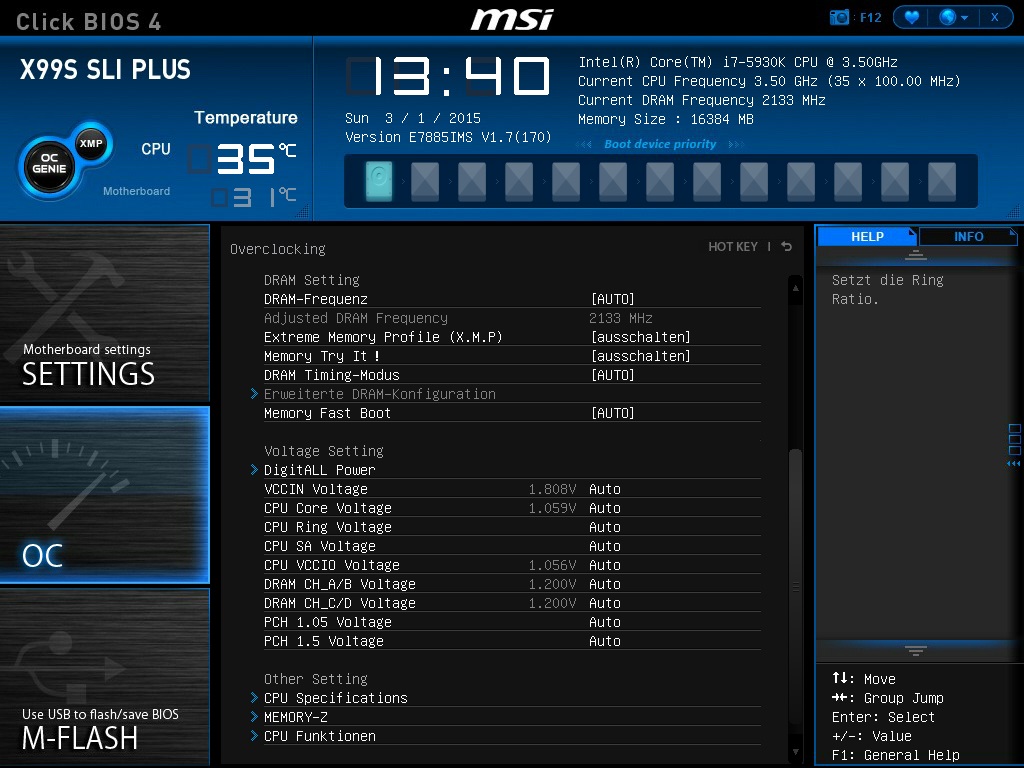Open Extreme Memory Profile (X.M.P) setting
This screenshot has height=768, width=1024.
coord(512,337)
